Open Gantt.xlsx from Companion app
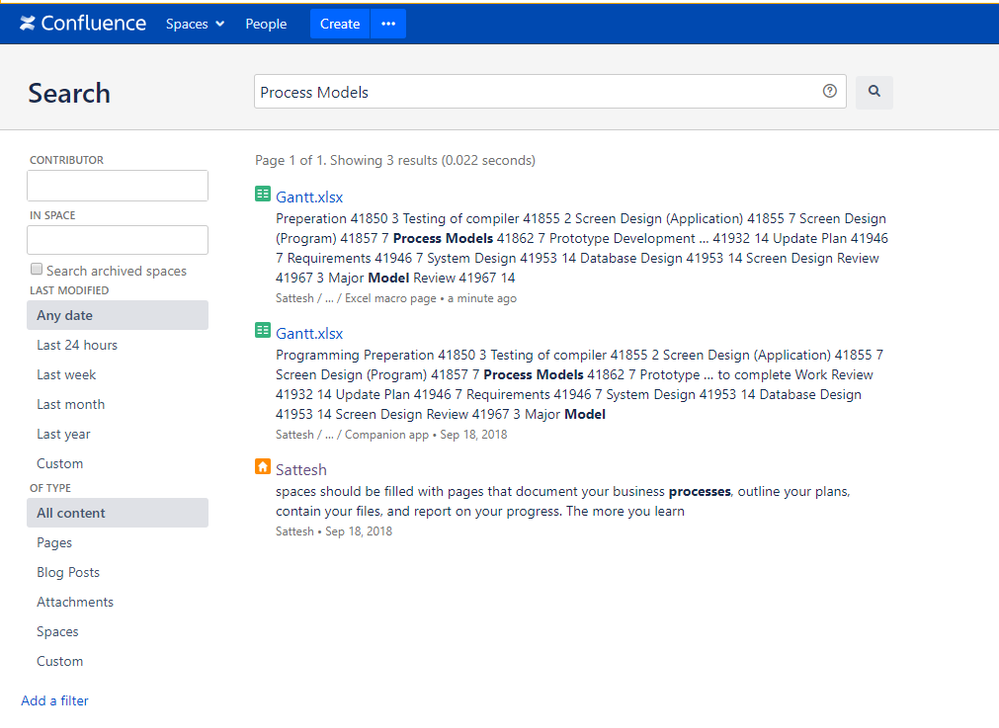The height and width of the screenshot is (728, 999). (x=309, y=333)
